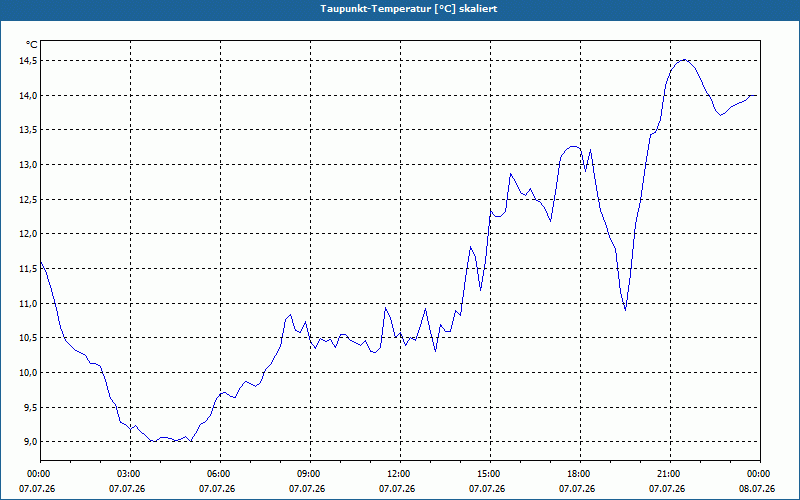
Task: Select the "14,5" y-axis value
Action: [28, 61]
